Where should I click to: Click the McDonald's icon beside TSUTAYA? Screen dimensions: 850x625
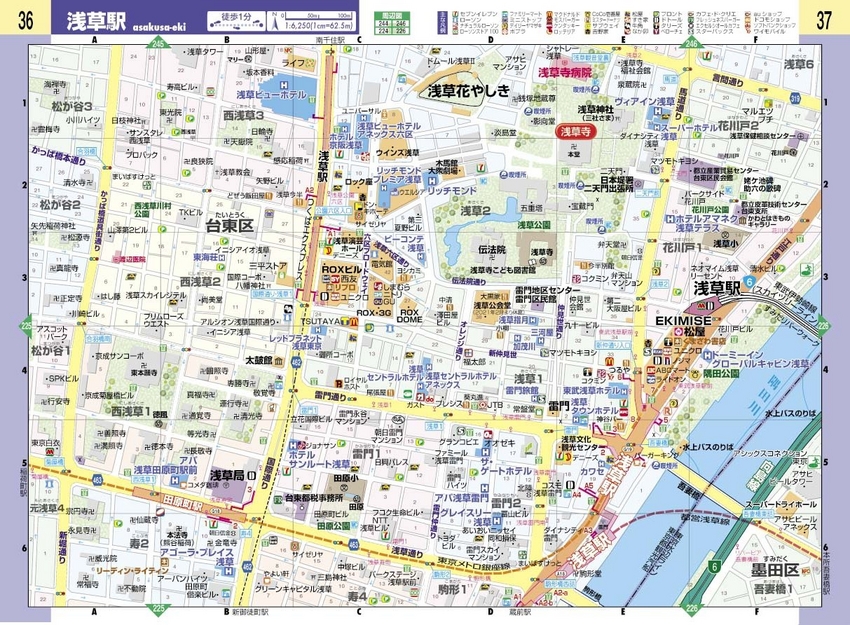[x=352, y=321]
